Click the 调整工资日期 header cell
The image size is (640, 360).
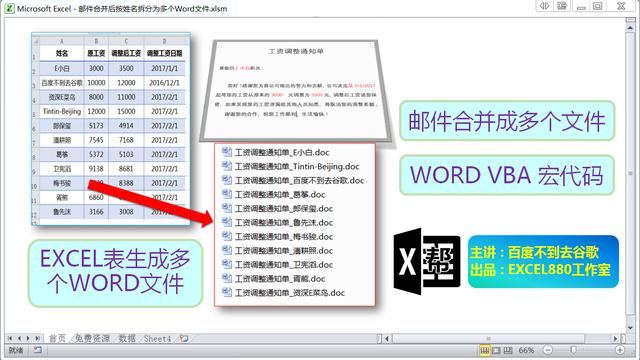[164, 53]
